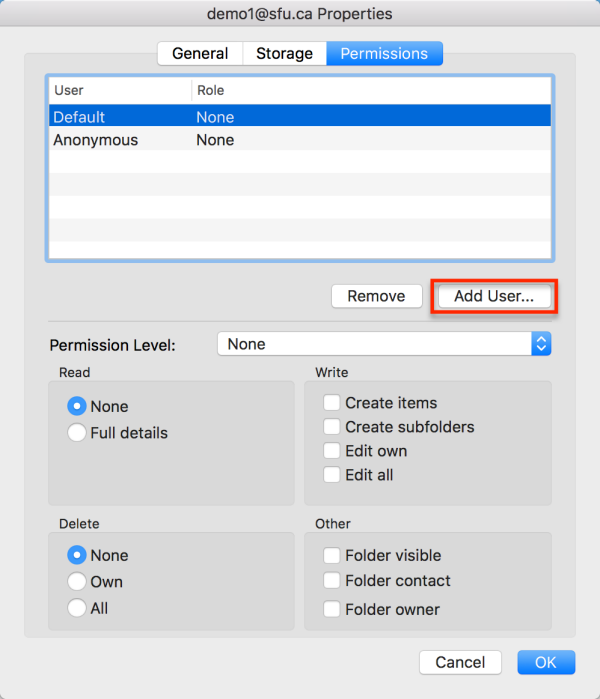Choose None radio under Read
The width and height of the screenshot is (600, 699).
coord(77,407)
